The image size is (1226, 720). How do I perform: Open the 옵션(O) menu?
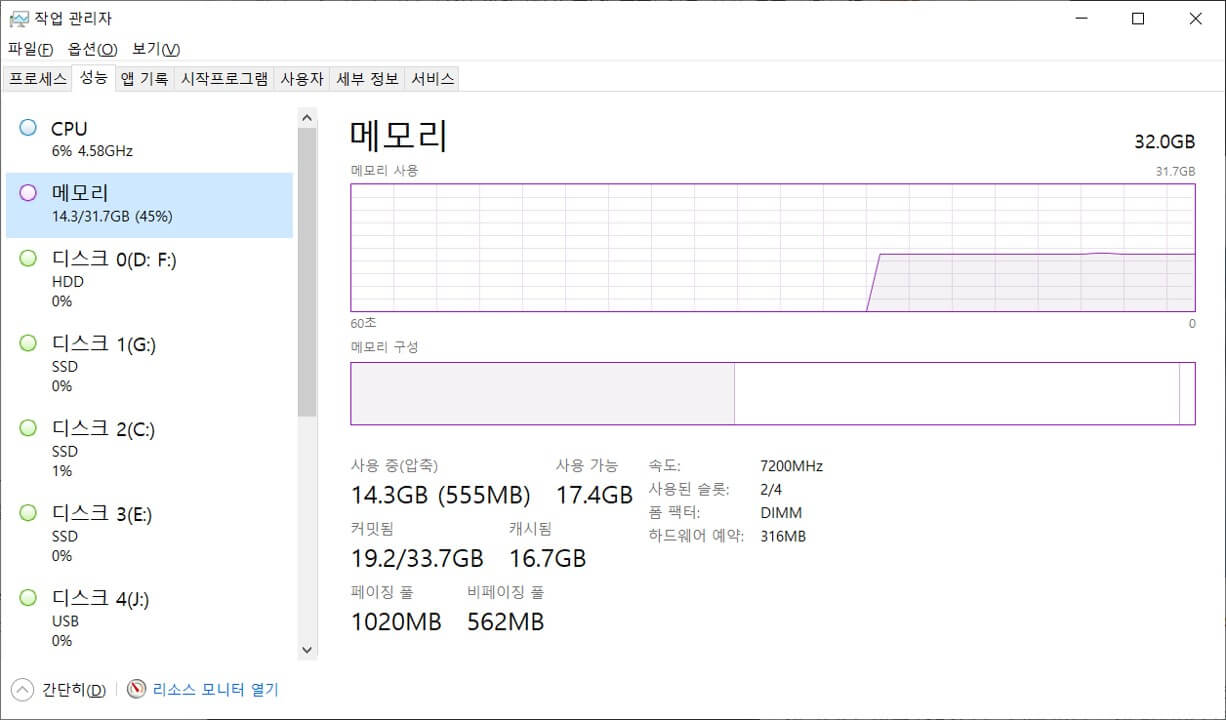click(92, 49)
